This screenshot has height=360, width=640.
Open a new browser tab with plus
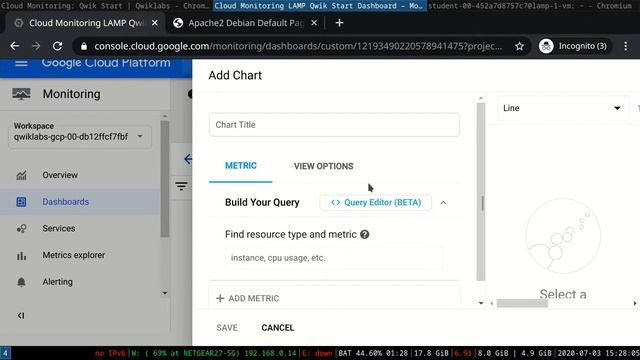[339, 23]
